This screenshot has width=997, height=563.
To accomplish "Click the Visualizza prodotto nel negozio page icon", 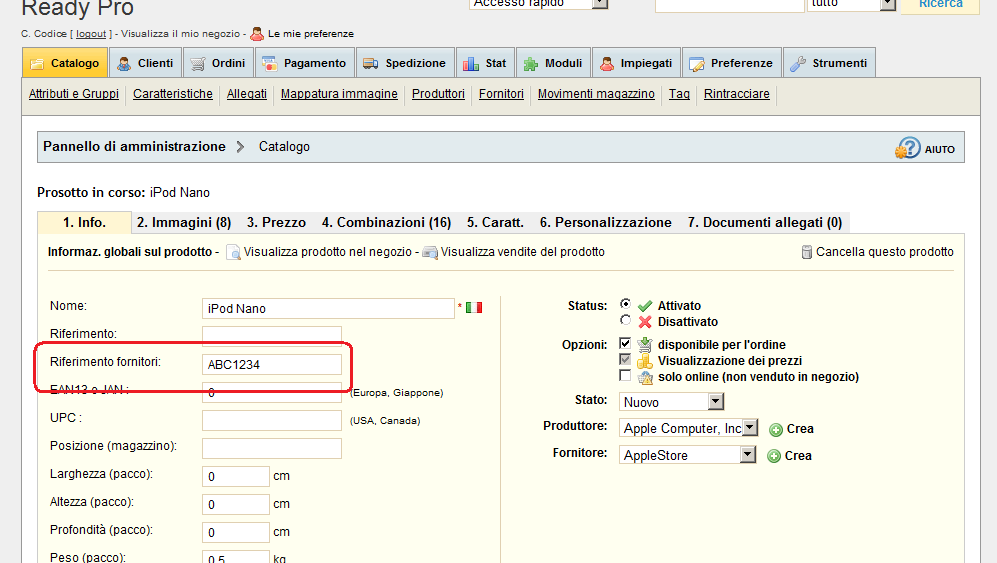I will (233, 253).
